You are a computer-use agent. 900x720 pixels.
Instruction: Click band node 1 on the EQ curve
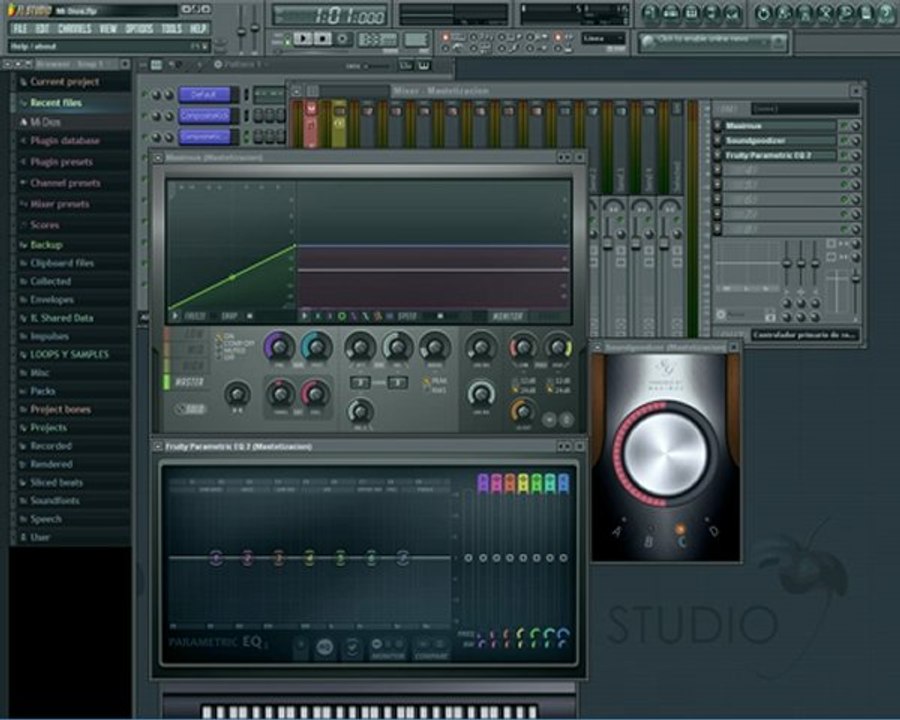click(216, 557)
